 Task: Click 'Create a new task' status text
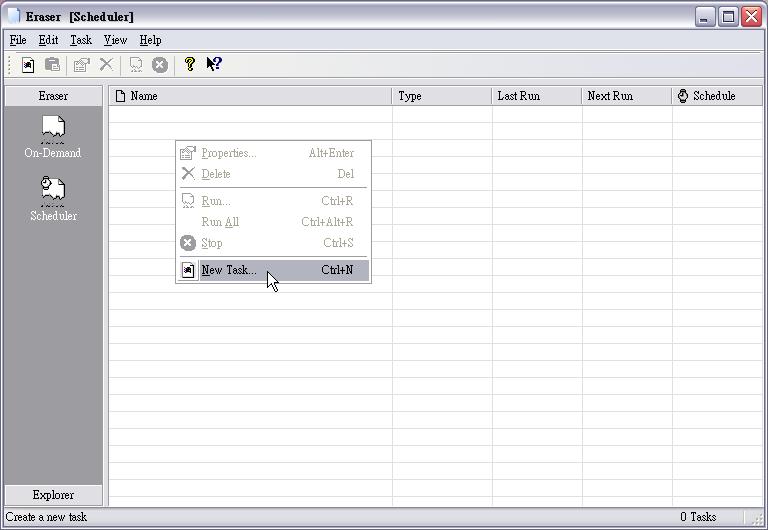pyautogui.click(x=46, y=517)
